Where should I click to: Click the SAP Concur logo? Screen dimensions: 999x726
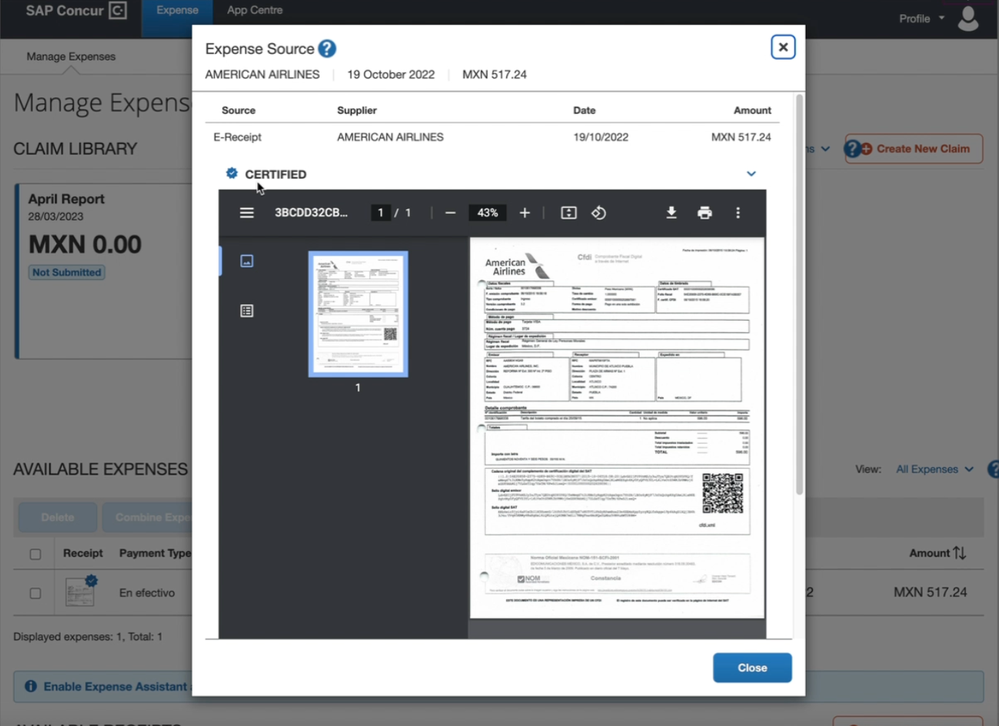tap(76, 11)
